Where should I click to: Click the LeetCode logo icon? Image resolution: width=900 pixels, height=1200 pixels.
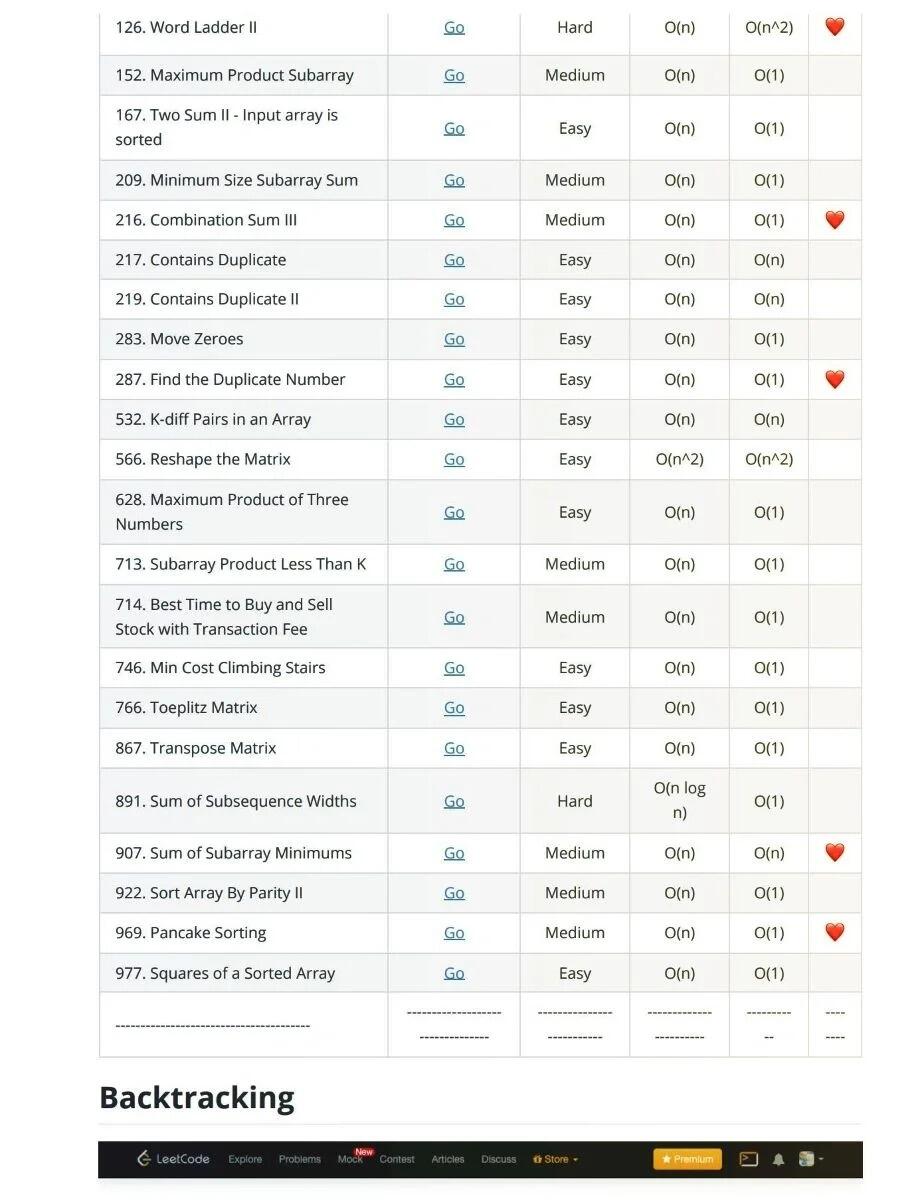[144, 1159]
